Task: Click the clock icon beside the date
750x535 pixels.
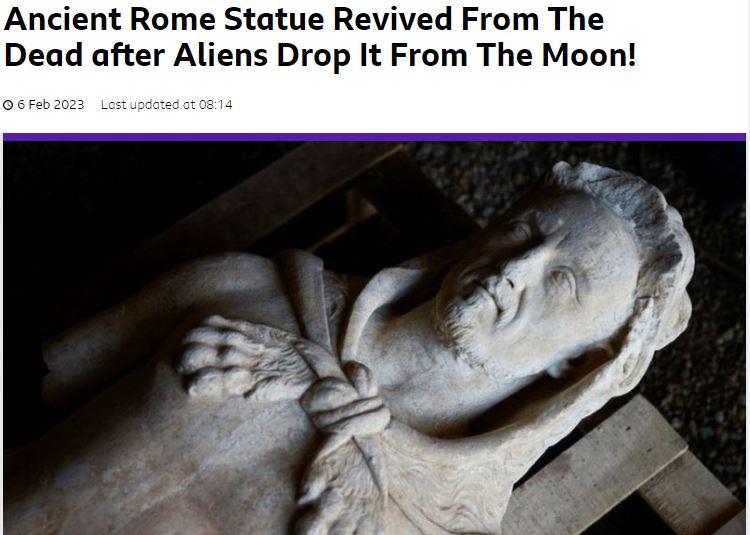Action: pyautogui.click(x=8, y=105)
